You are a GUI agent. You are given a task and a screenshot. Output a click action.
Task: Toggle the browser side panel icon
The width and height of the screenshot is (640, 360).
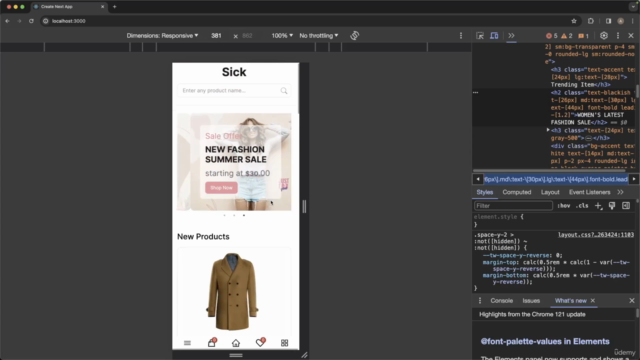click(x=608, y=21)
